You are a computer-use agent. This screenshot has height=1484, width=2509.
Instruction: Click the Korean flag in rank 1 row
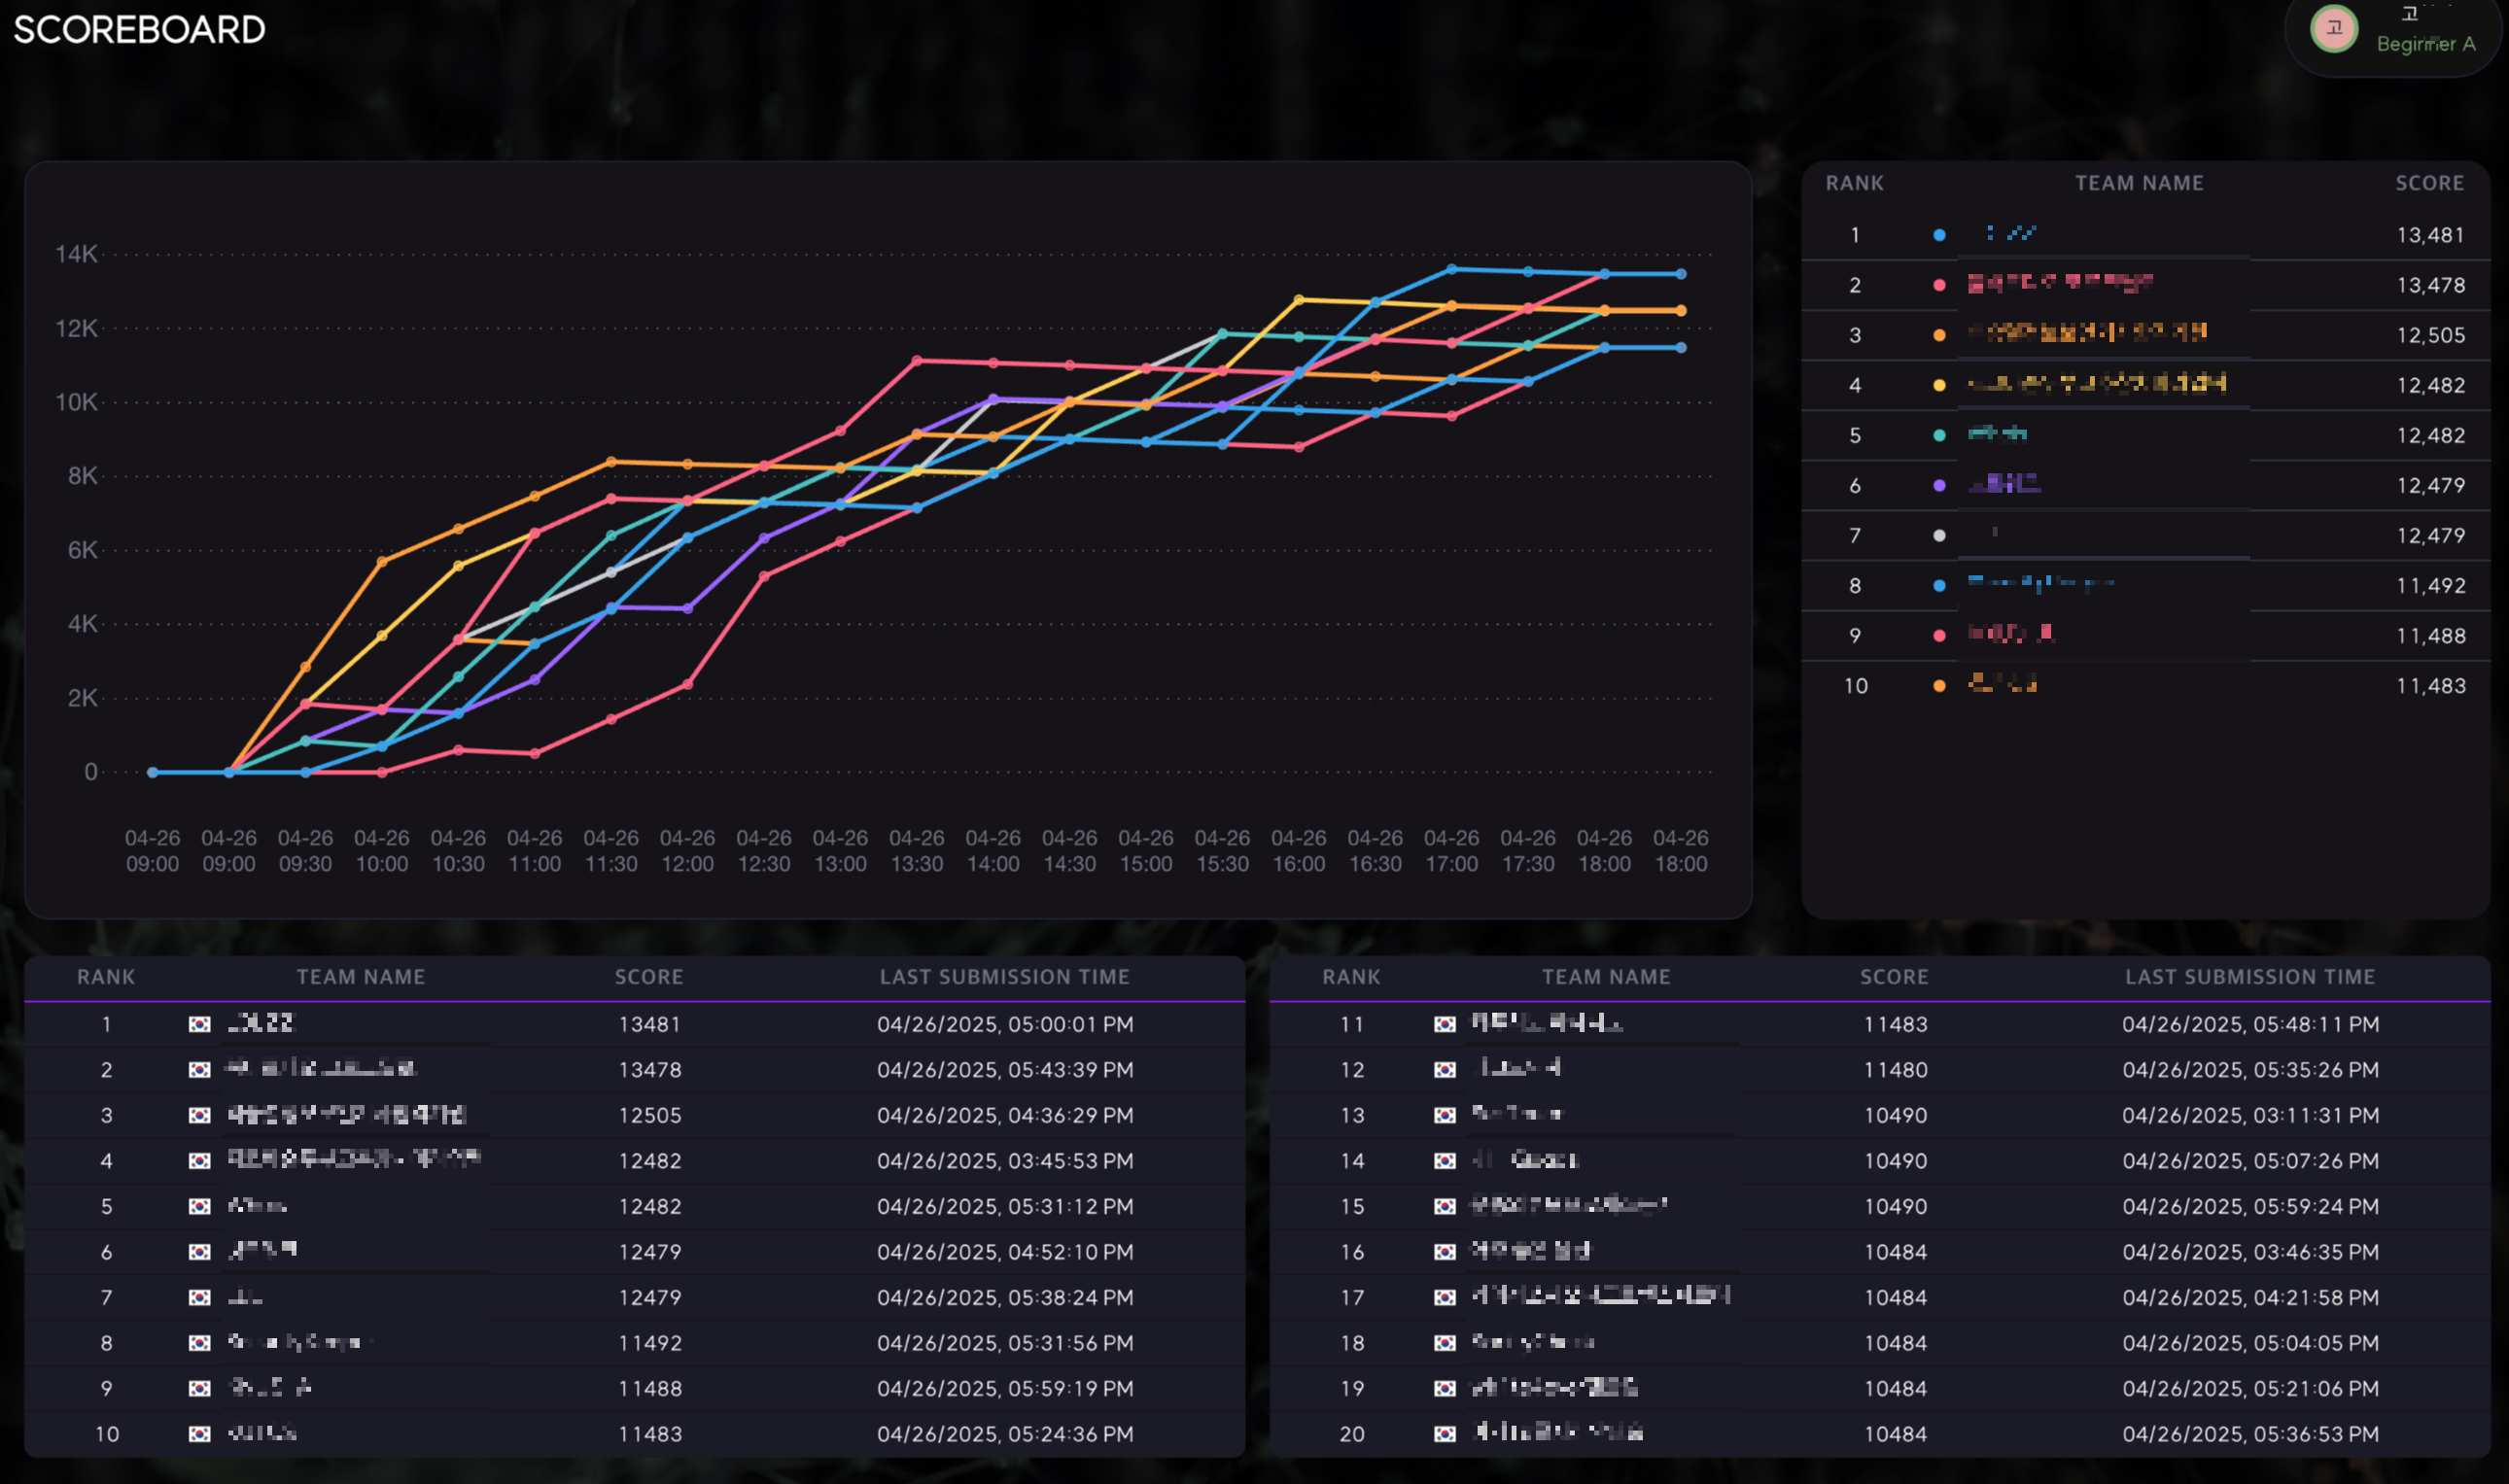click(200, 1024)
